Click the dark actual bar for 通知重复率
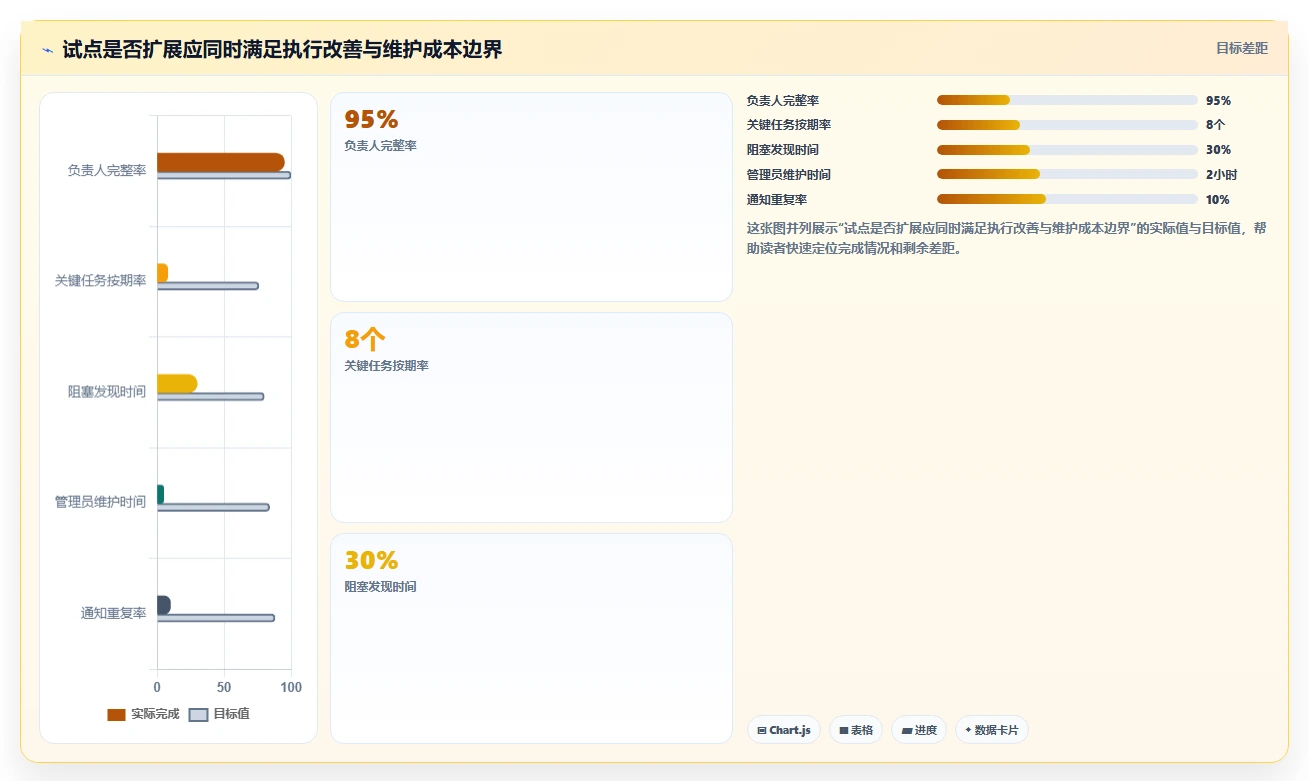Image resolution: width=1309 pixels, height=781 pixels. coord(163,605)
